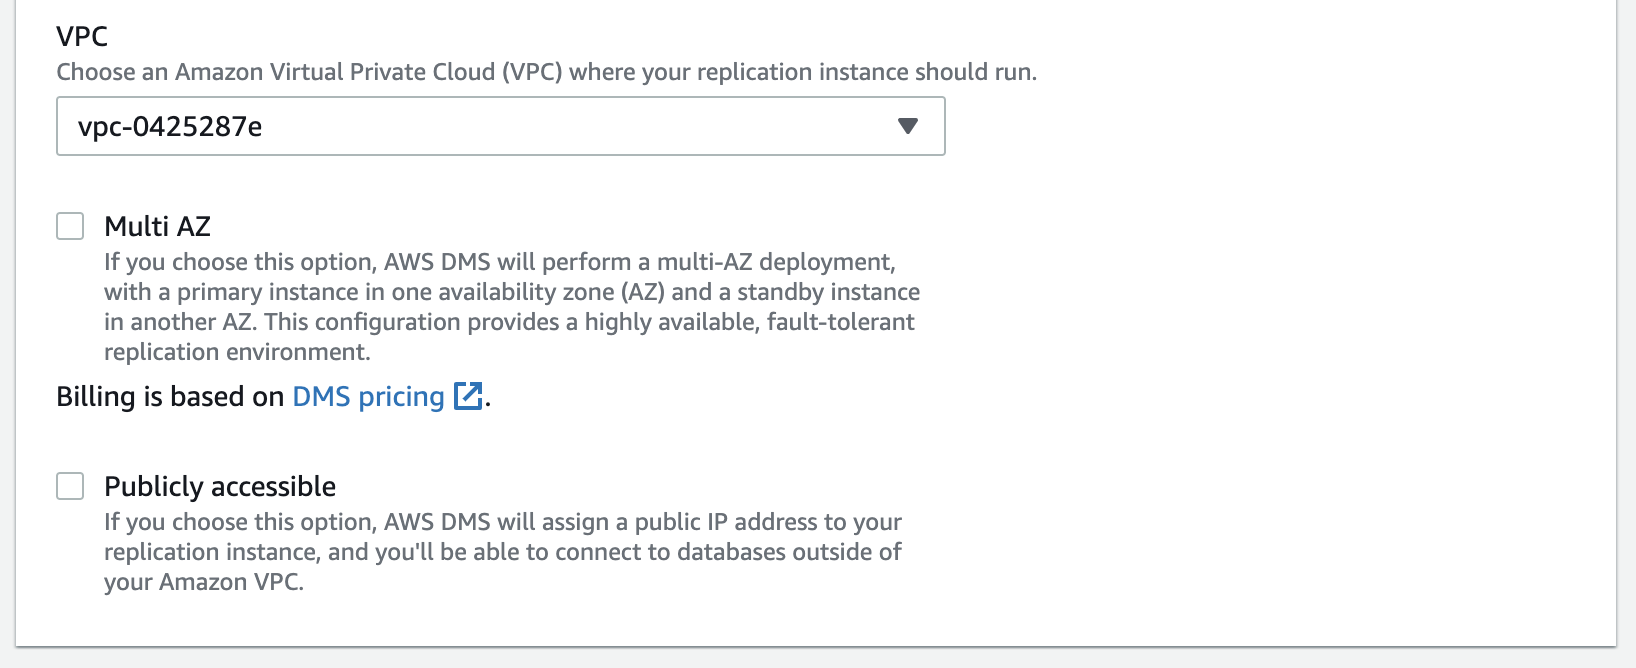This screenshot has width=1636, height=668.
Task: Expand the vpc-0425287e combo box
Action: pos(500,126)
